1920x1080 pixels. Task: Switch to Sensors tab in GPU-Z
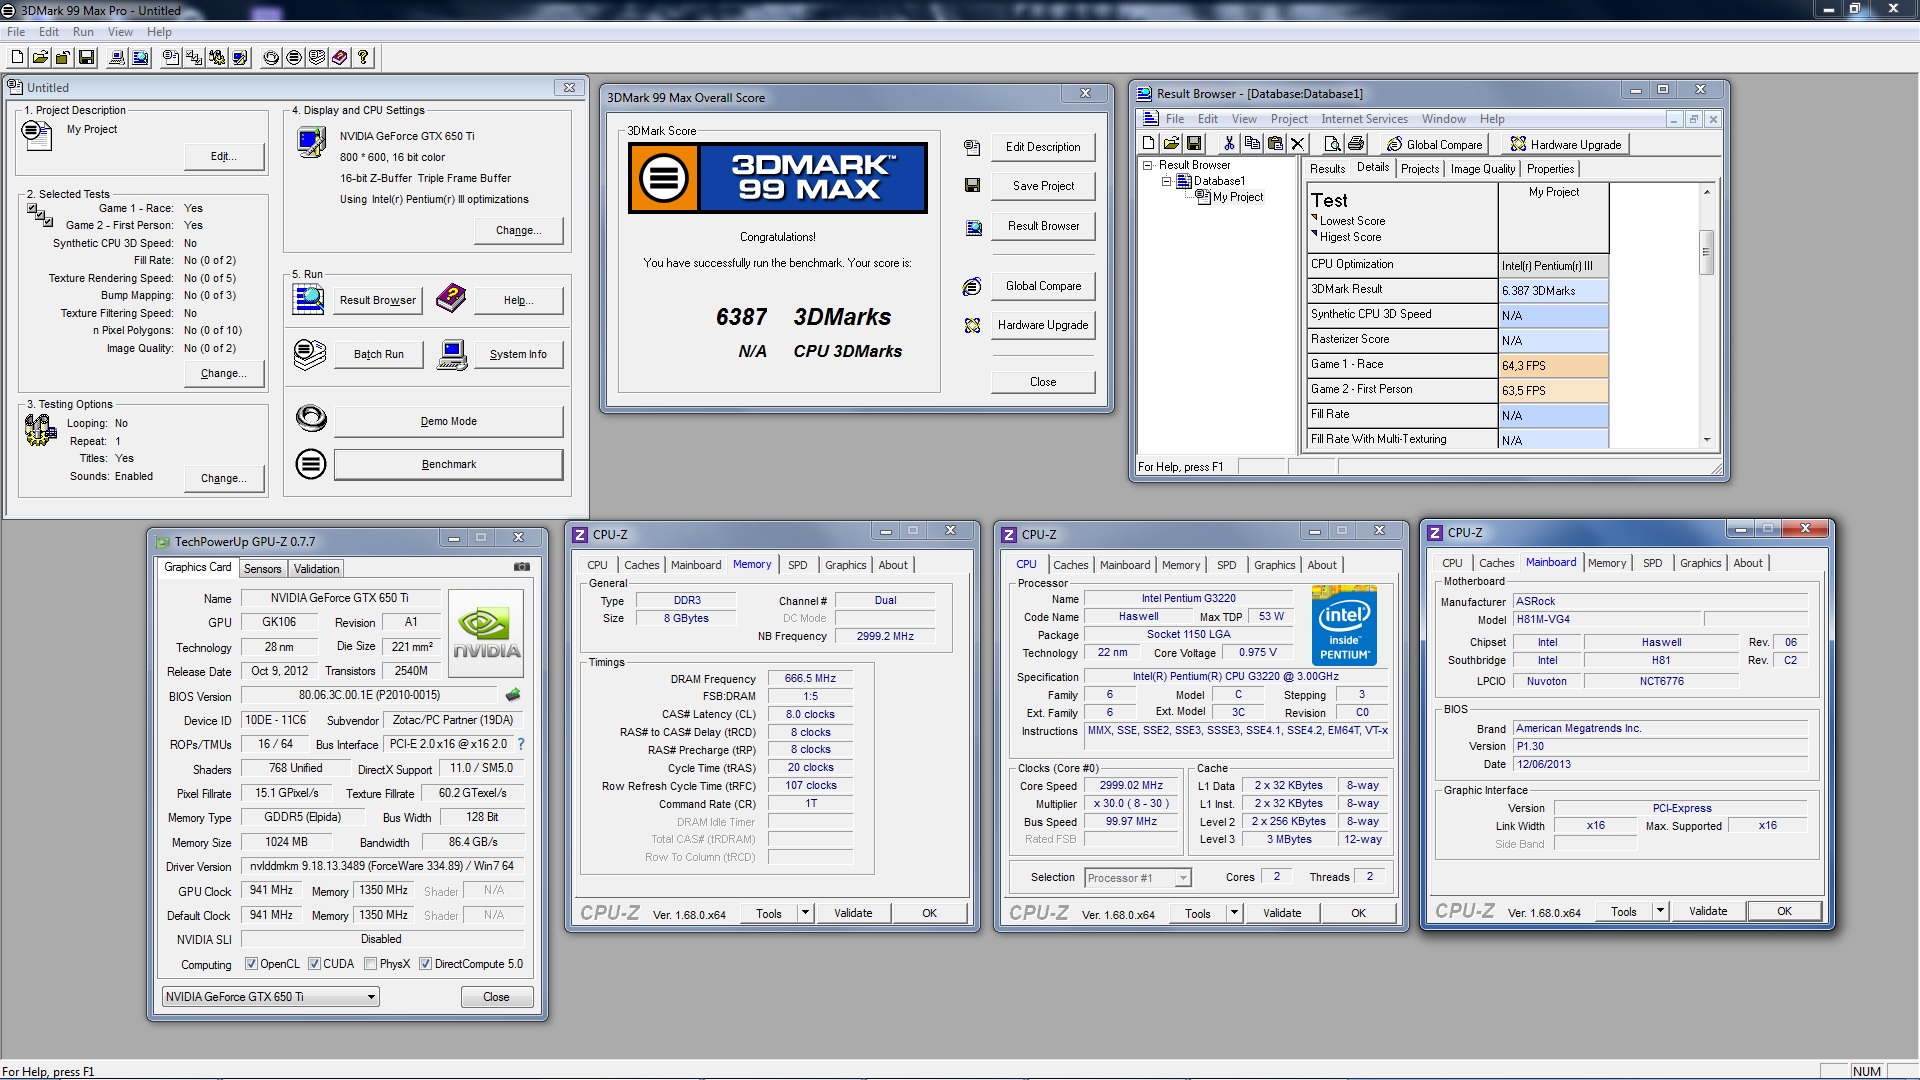[263, 569]
